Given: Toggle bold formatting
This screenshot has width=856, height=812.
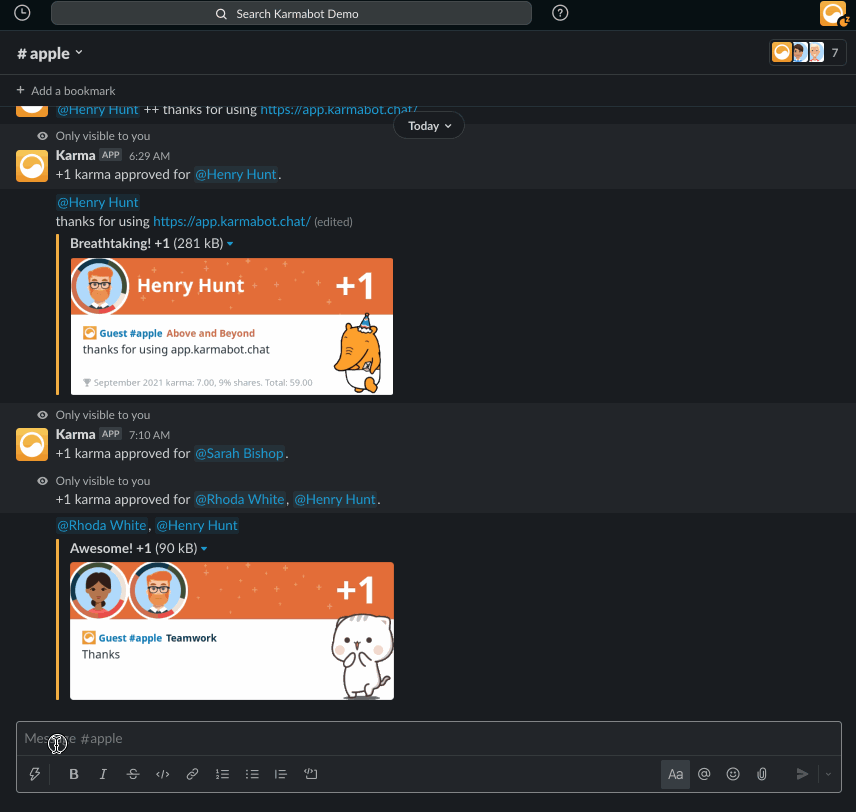Looking at the screenshot, I should 74,774.
